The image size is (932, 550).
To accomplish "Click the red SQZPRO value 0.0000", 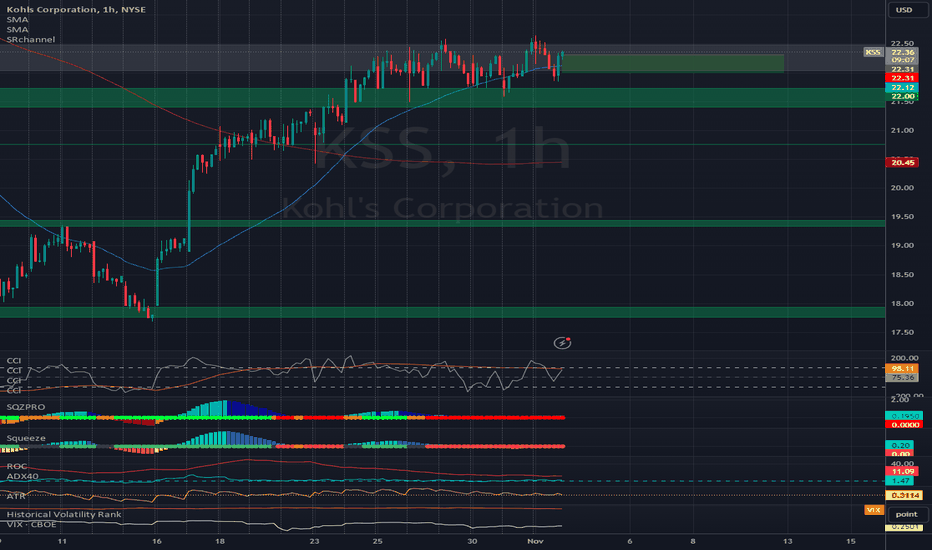I will click(904, 425).
